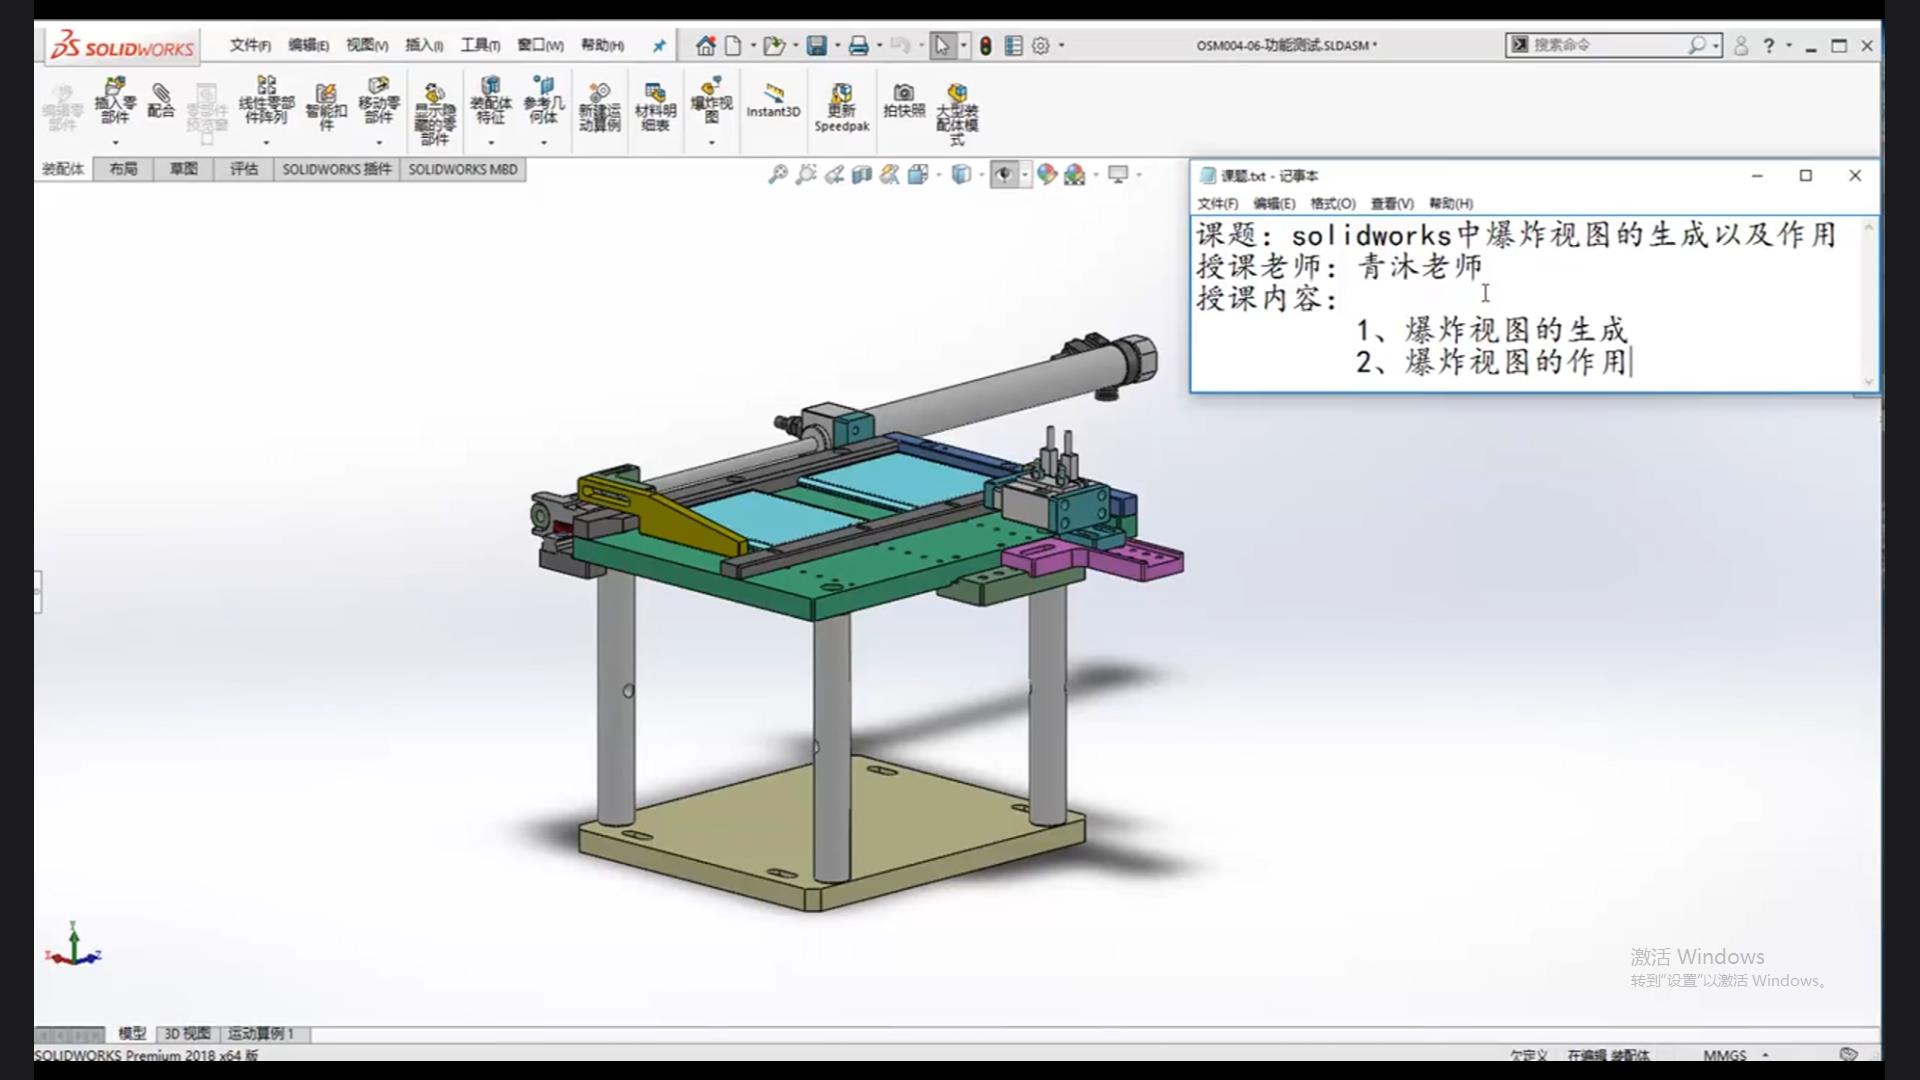Open 查看(V) menu in Notepad
Screen dimensions: 1920x1080
point(1391,203)
